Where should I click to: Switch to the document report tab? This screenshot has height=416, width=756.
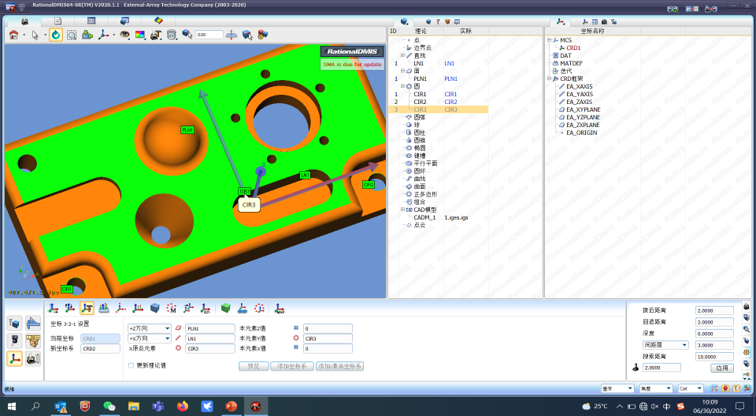[x=57, y=20]
